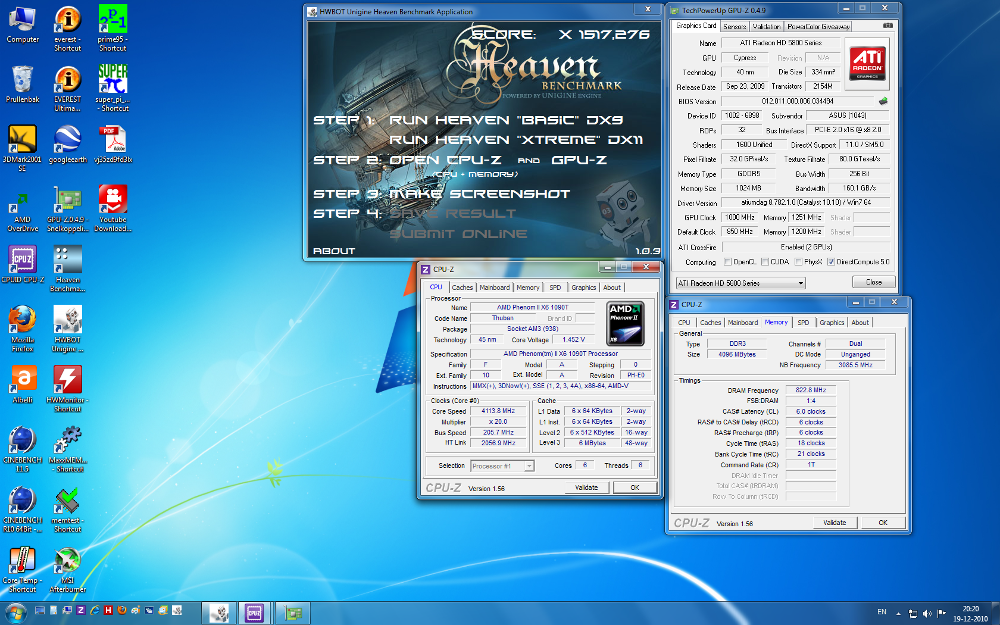This screenshot has height=625, width=1000.
Task: Switch to Sensors tab in GPU-Z
Action: tap(734, 26)
